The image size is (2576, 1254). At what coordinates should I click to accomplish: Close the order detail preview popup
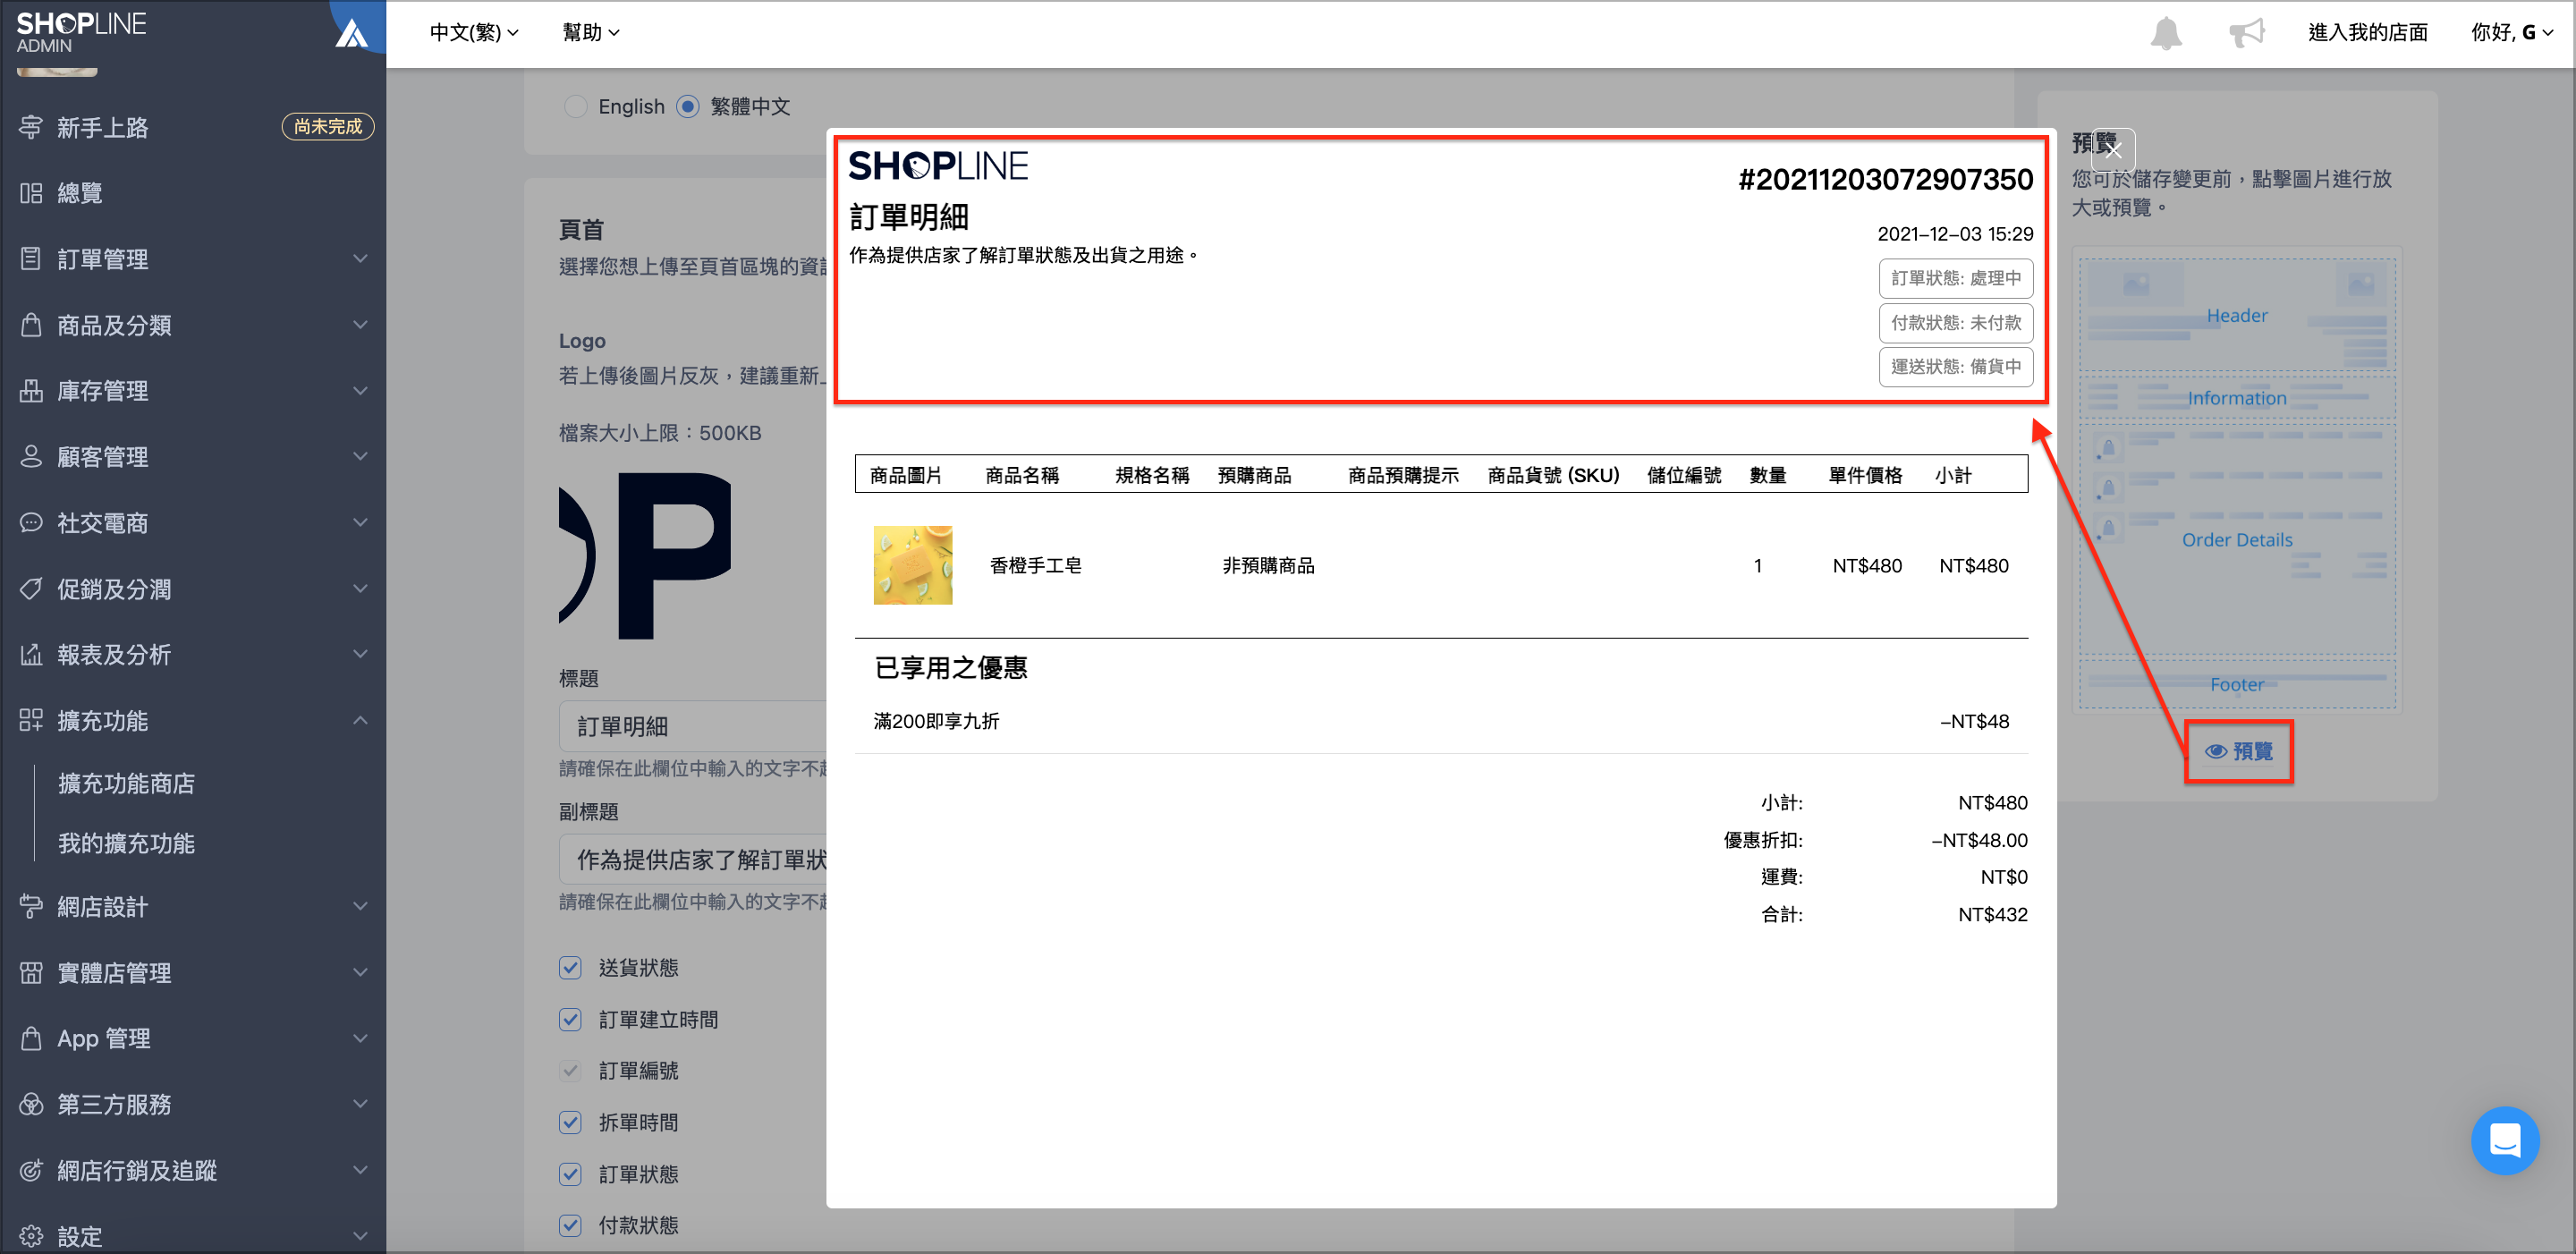coord(2112,150)
